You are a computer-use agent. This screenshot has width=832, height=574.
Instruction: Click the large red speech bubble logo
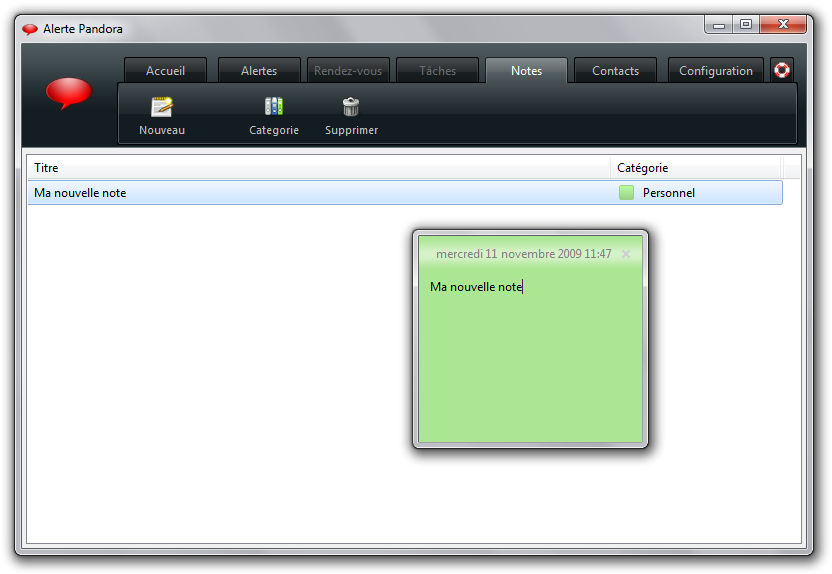[69, 93]
